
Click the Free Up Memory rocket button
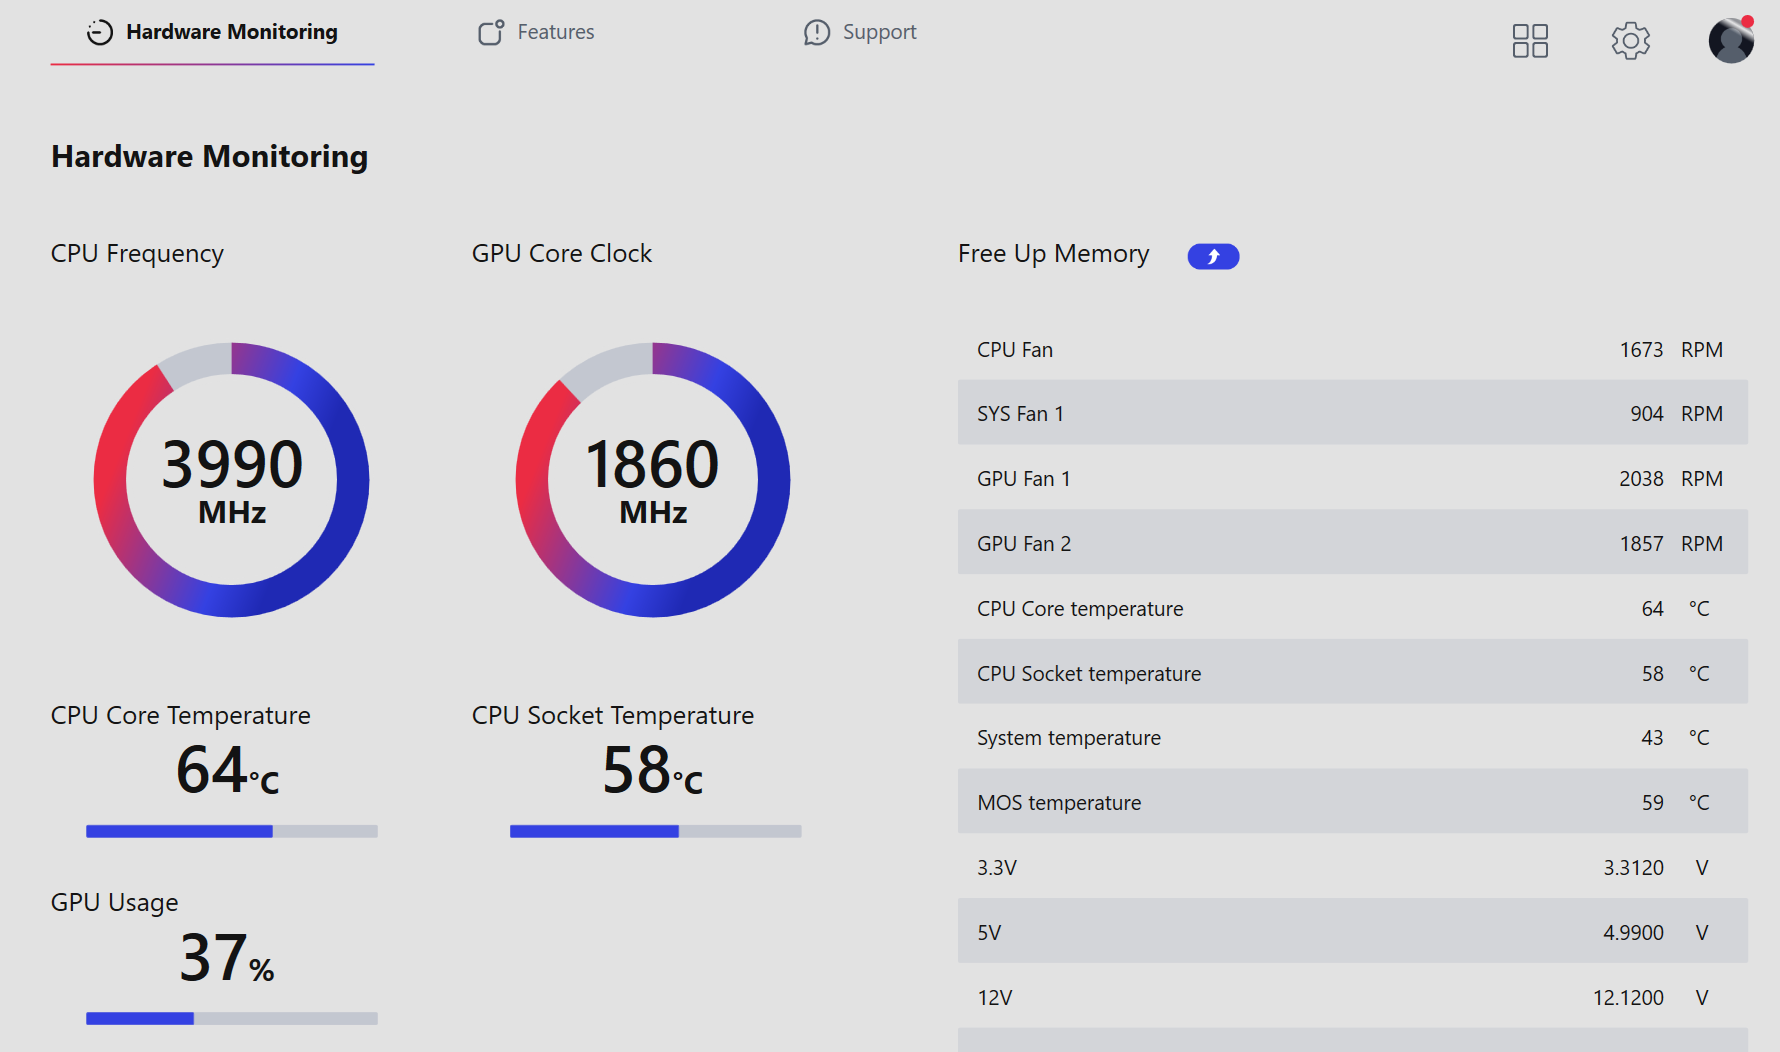1213,257
